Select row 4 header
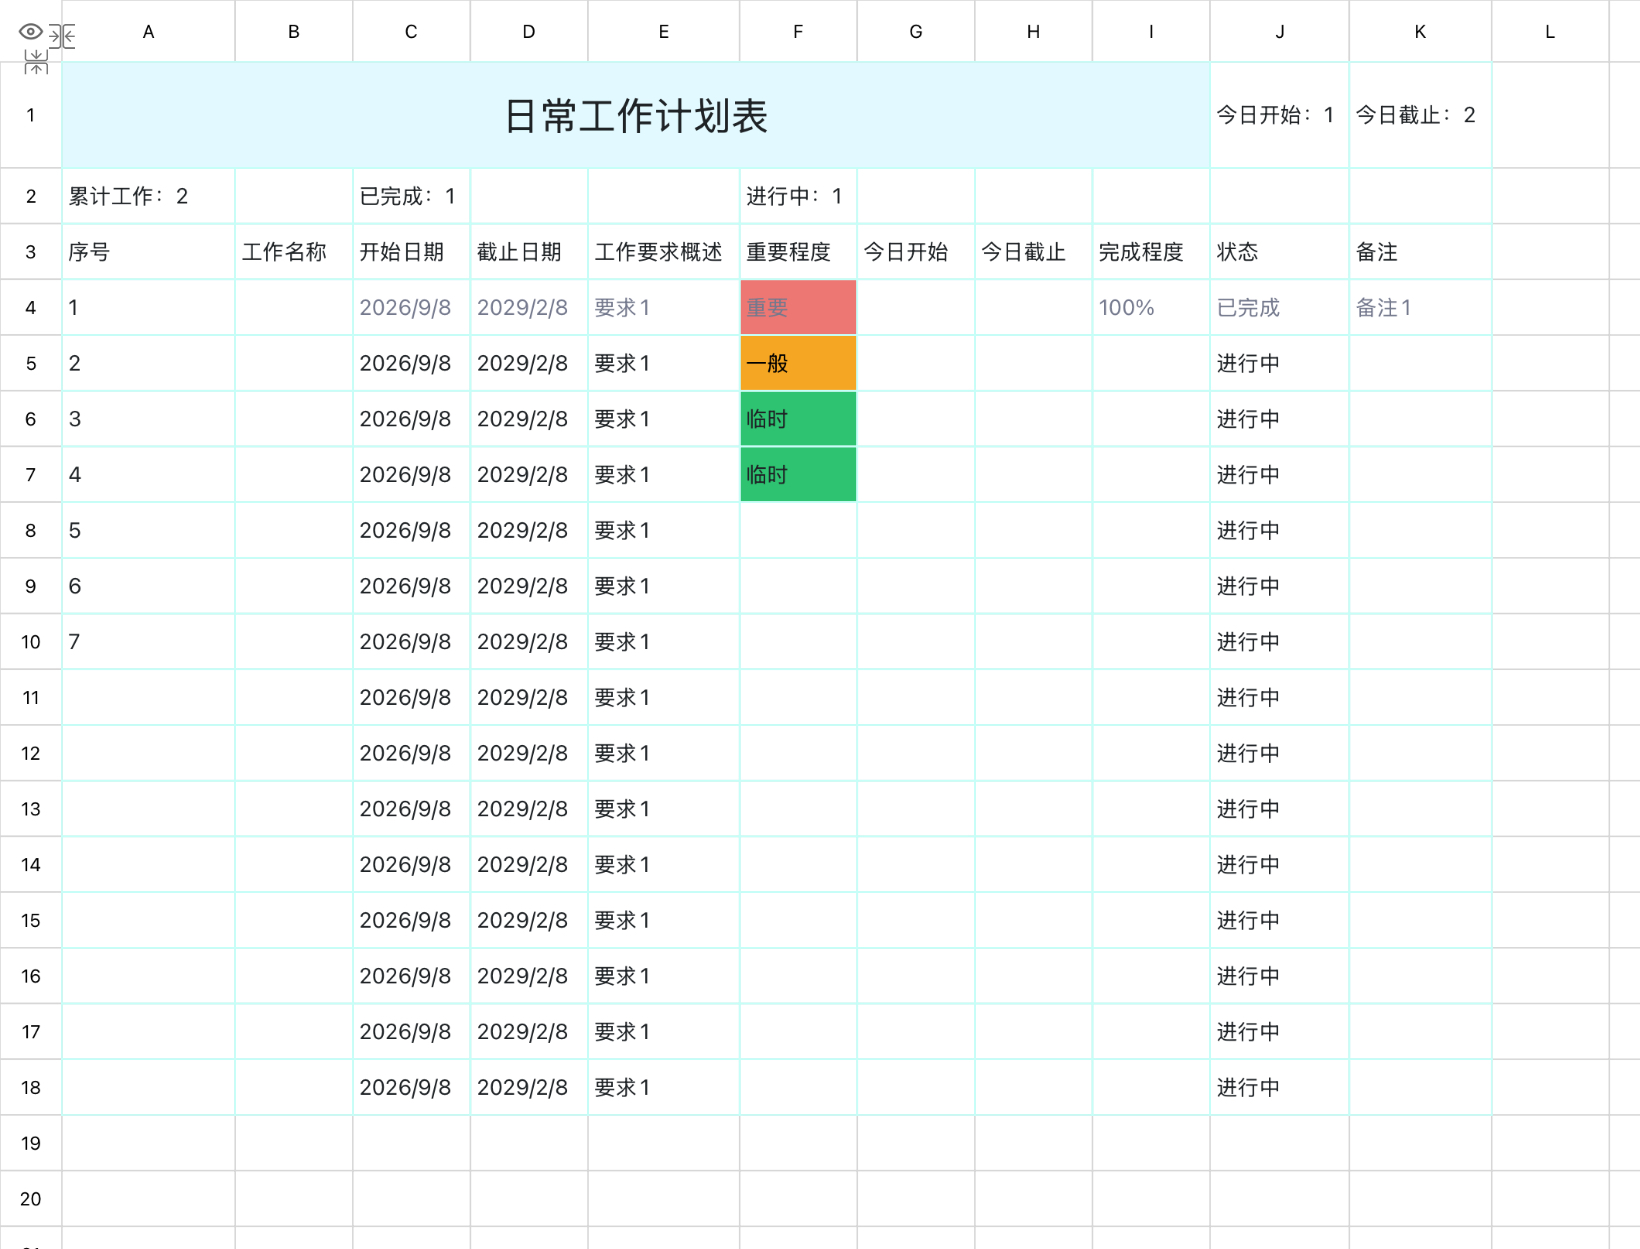This screenshot has width=1640, height=1249. coord(31,308)
